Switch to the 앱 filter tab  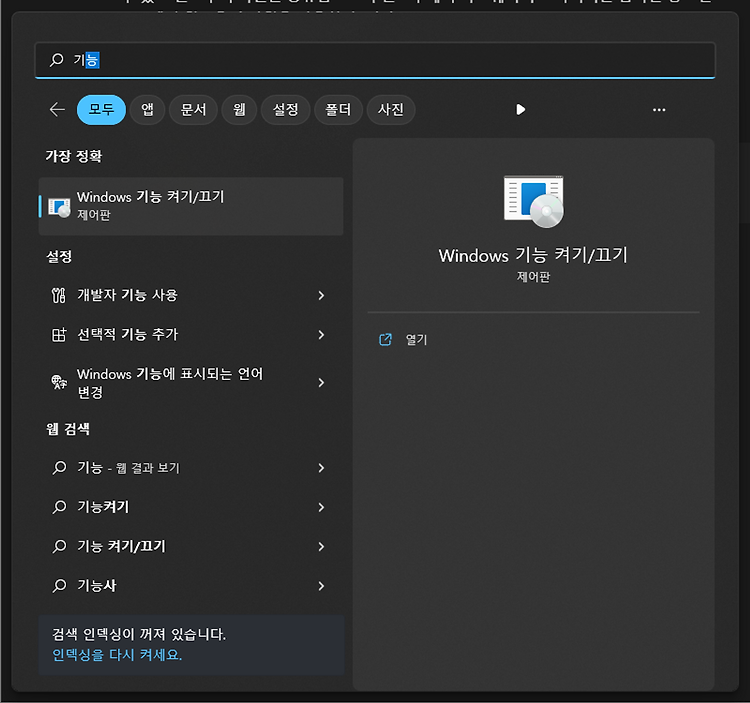(x=147, y=110)
